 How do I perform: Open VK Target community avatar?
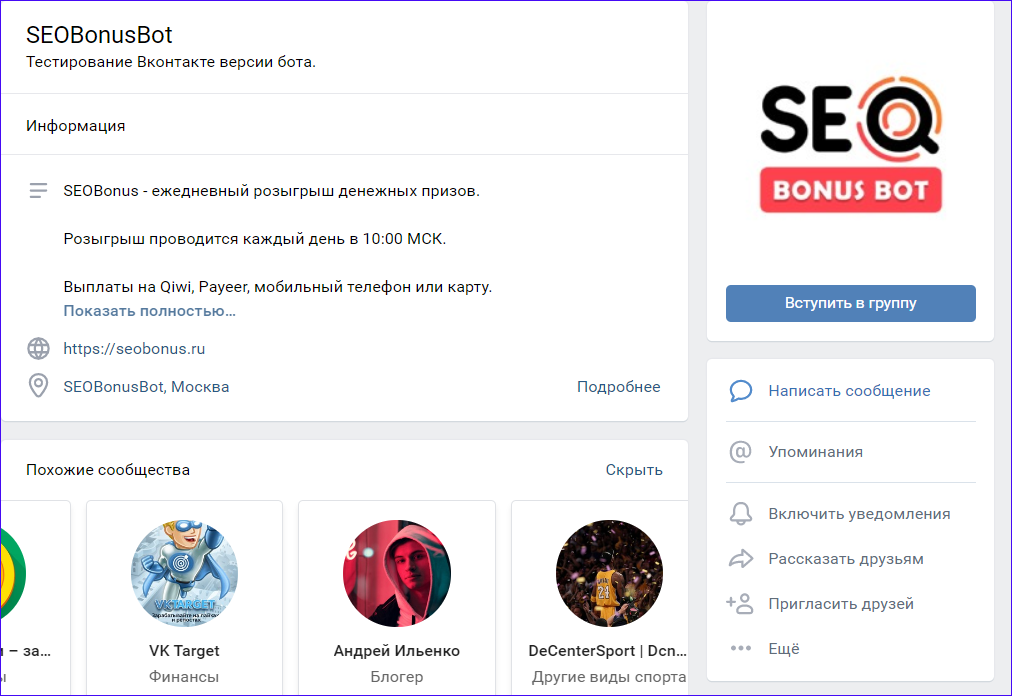184,573
